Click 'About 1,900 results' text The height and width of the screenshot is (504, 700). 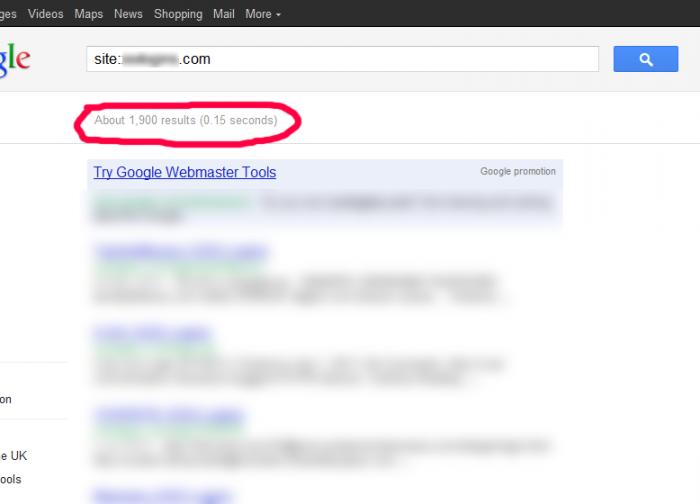[x=145, y=120]
